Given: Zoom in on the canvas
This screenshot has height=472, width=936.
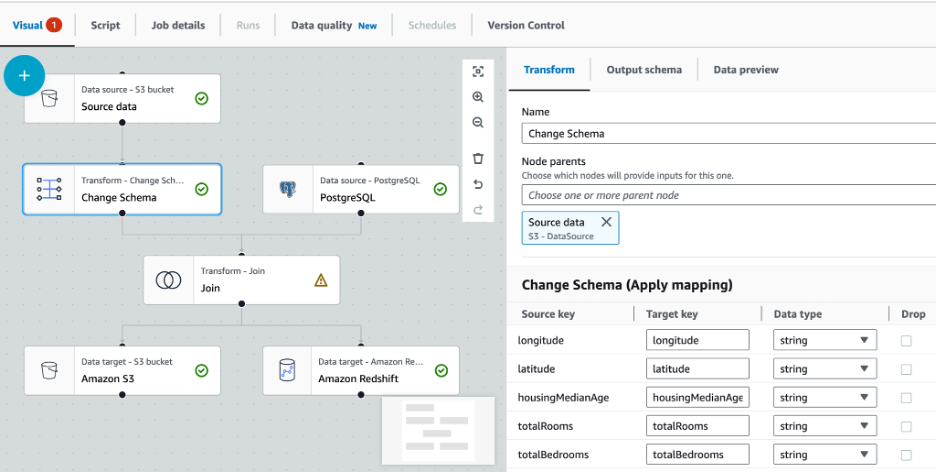Looking at the screenshot, I should (x=478, y=97).
